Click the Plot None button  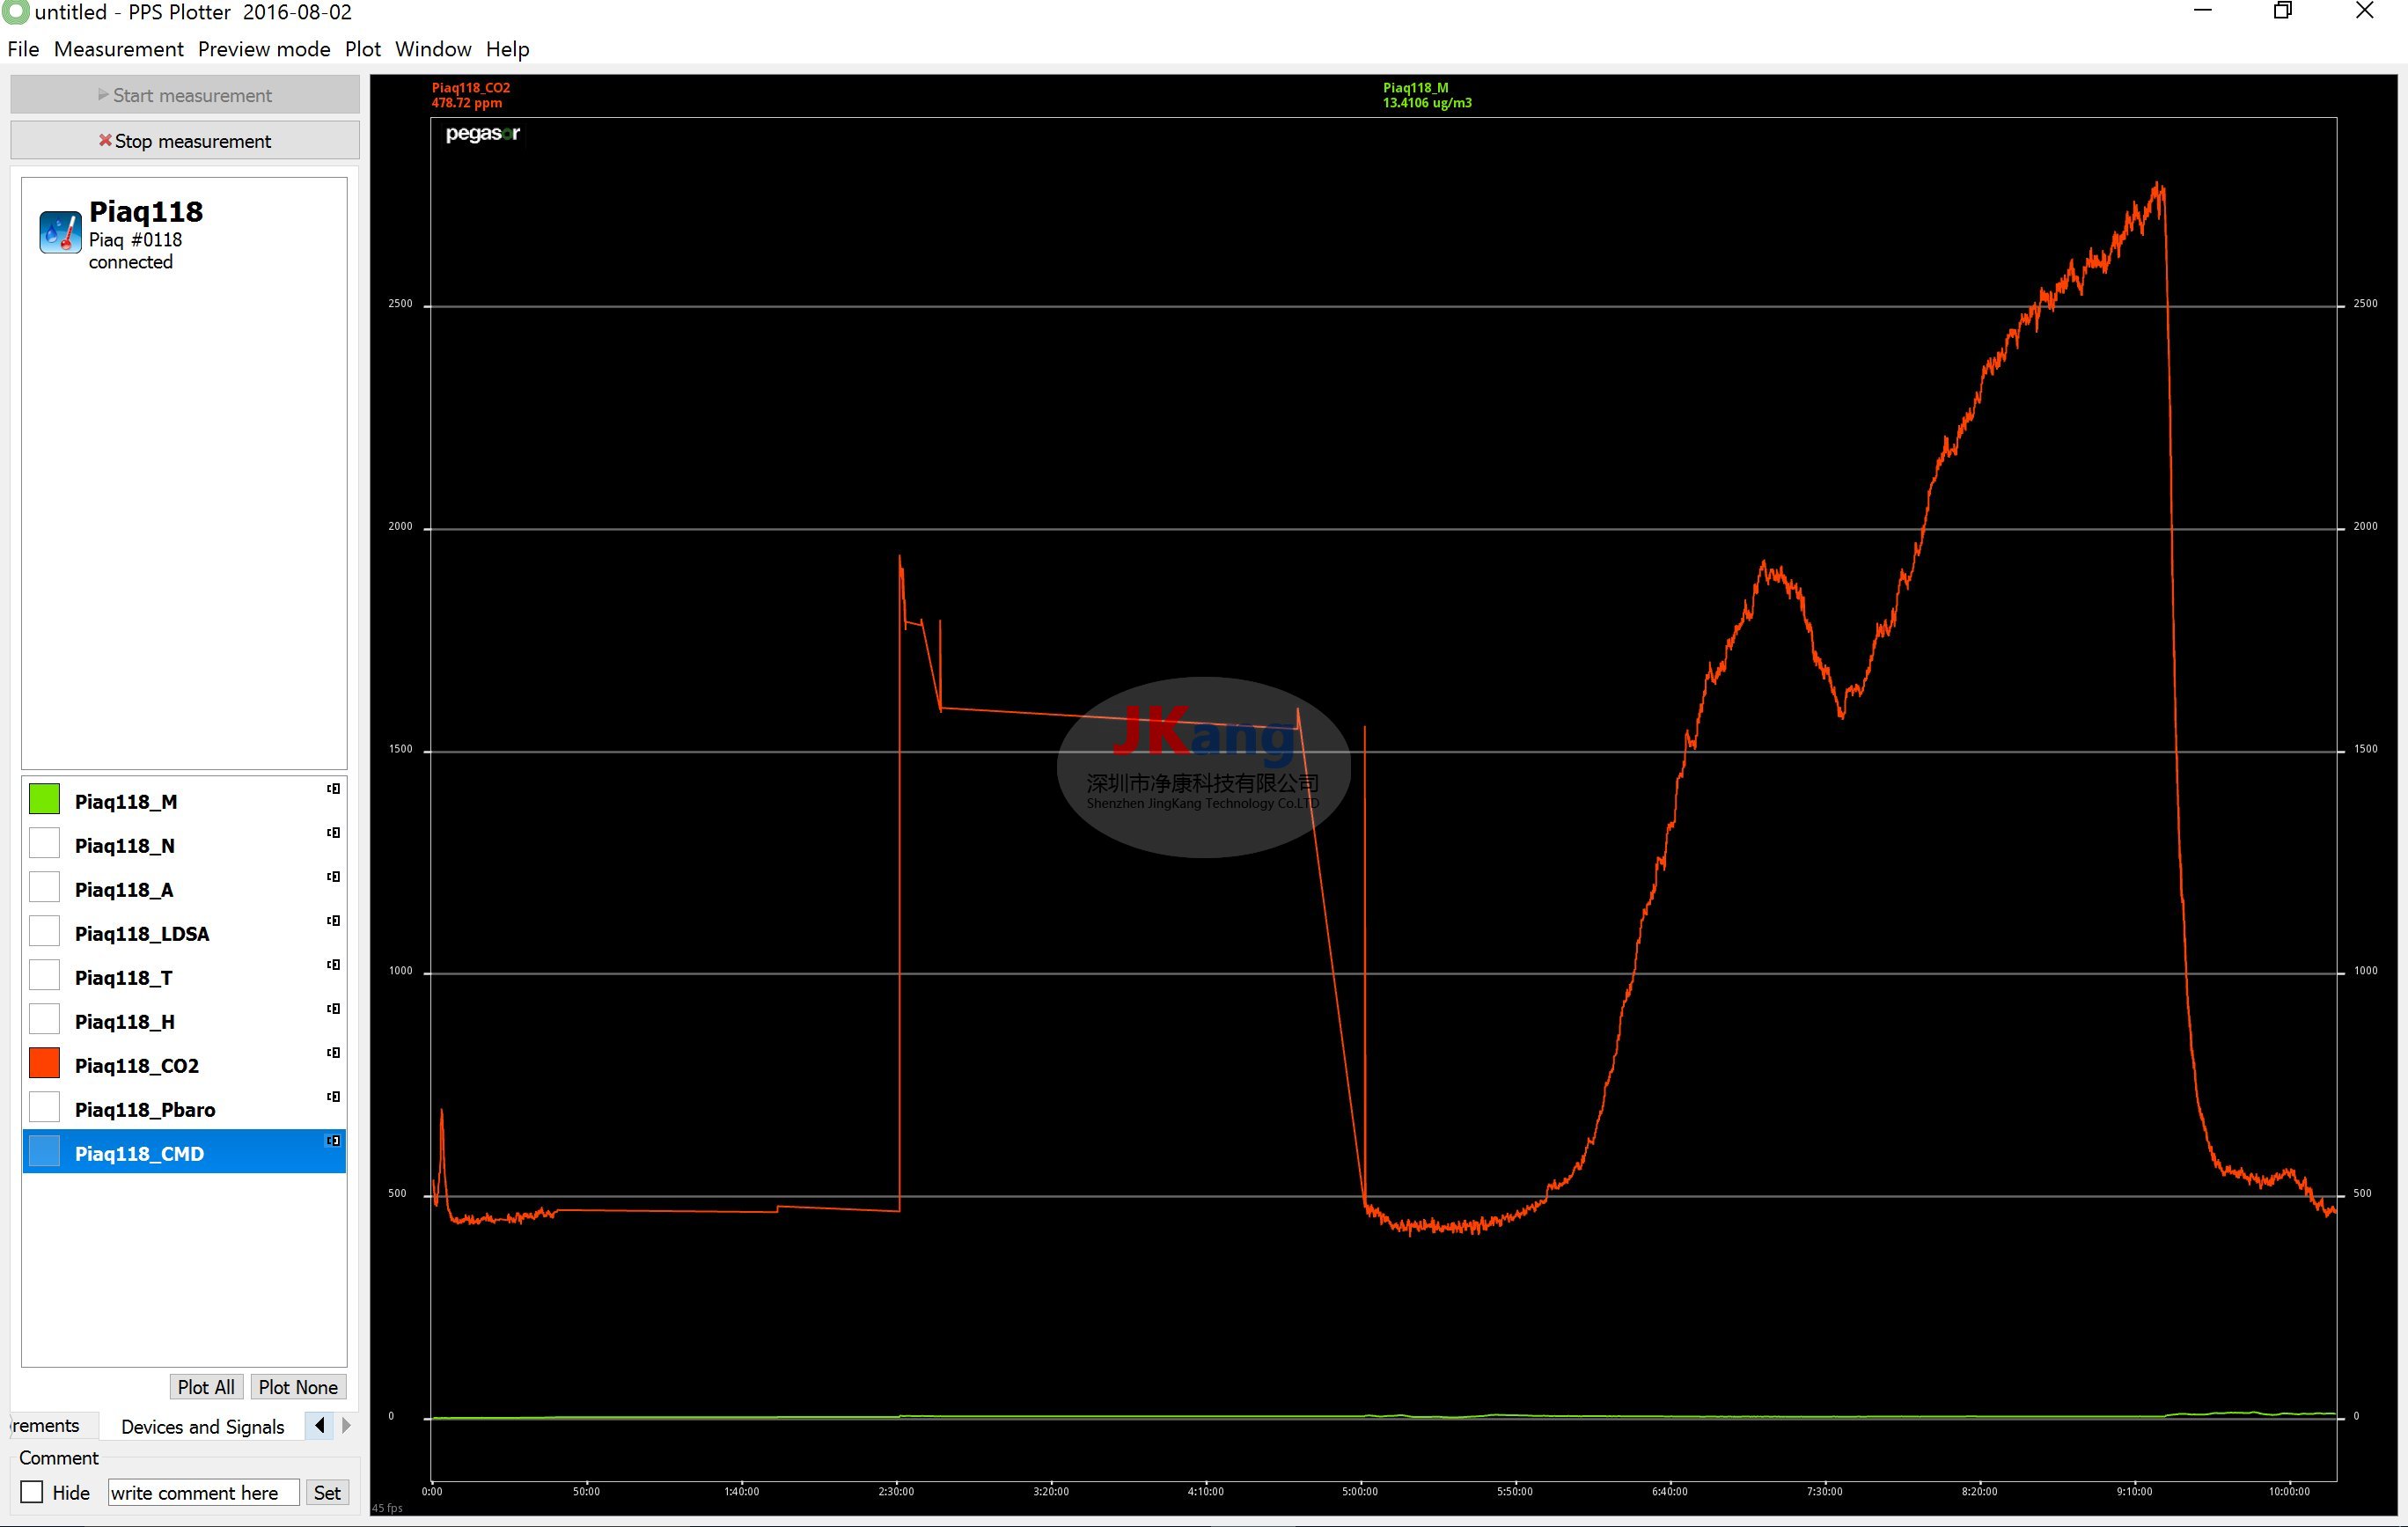[298, 1387]
